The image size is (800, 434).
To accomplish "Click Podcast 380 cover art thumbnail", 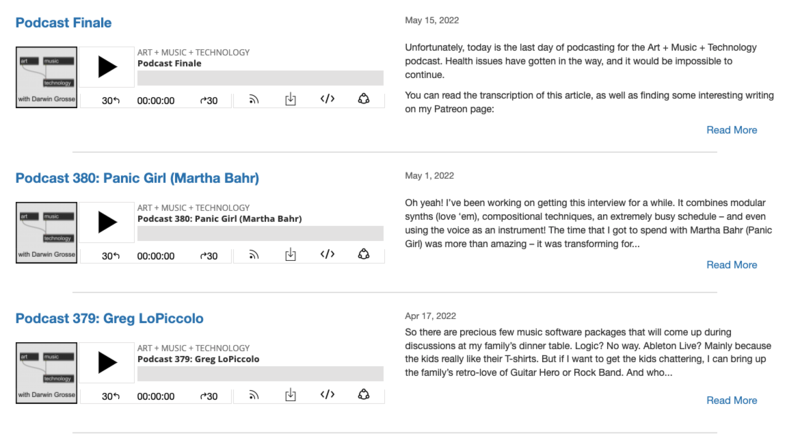I will (x=46, y=229).
